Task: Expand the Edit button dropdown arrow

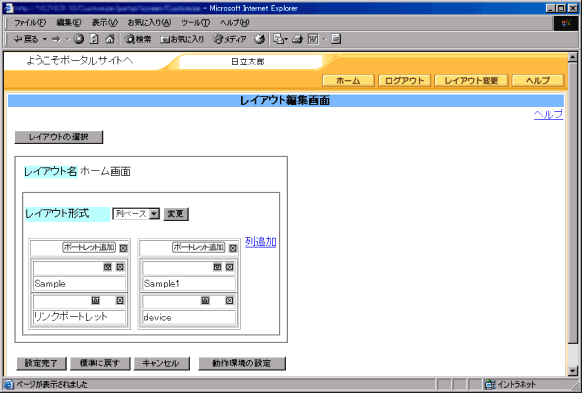Action: 324,39
